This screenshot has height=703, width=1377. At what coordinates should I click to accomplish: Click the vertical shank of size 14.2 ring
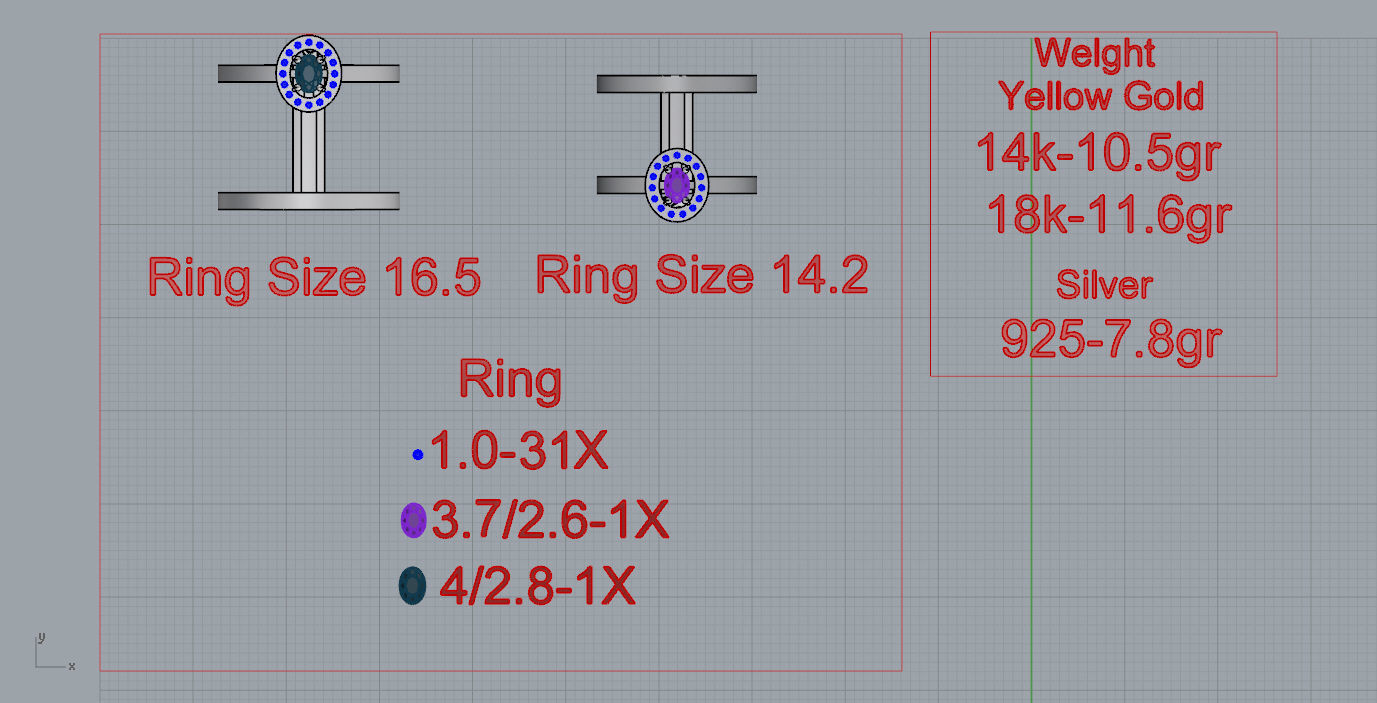pyautogui.click(x=677, y=121)
